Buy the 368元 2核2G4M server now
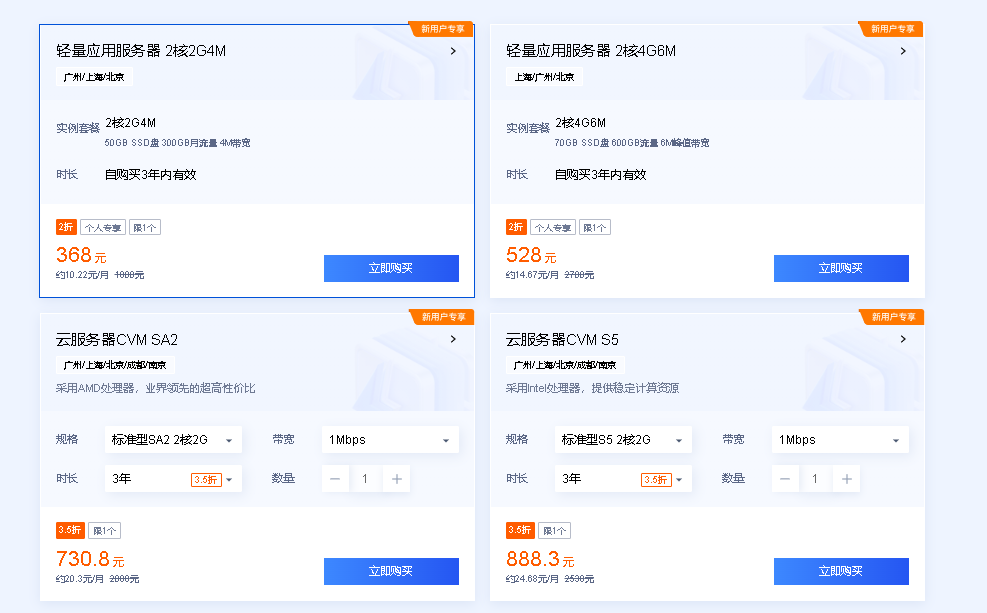This screenshot has height=613, width=987. pos(391,268)
